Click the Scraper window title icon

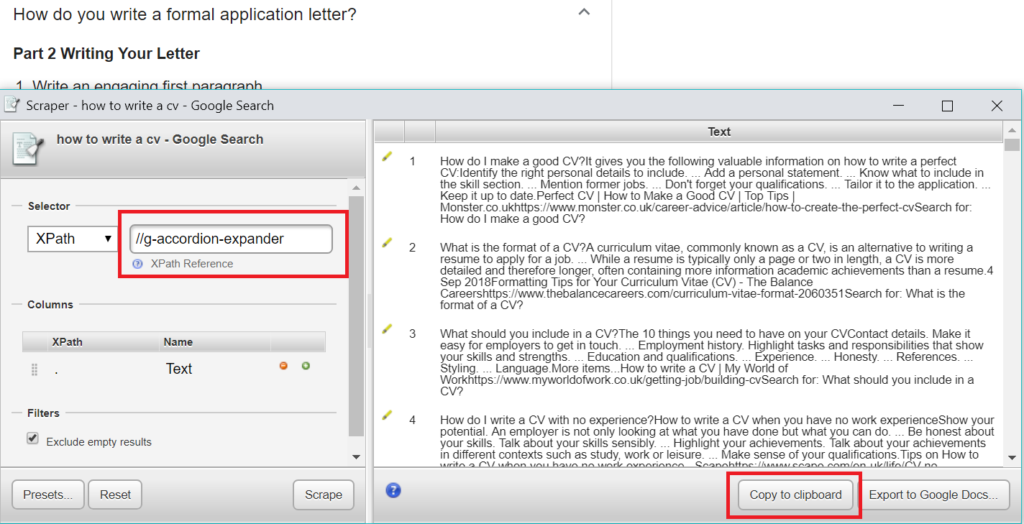(12, 105)
